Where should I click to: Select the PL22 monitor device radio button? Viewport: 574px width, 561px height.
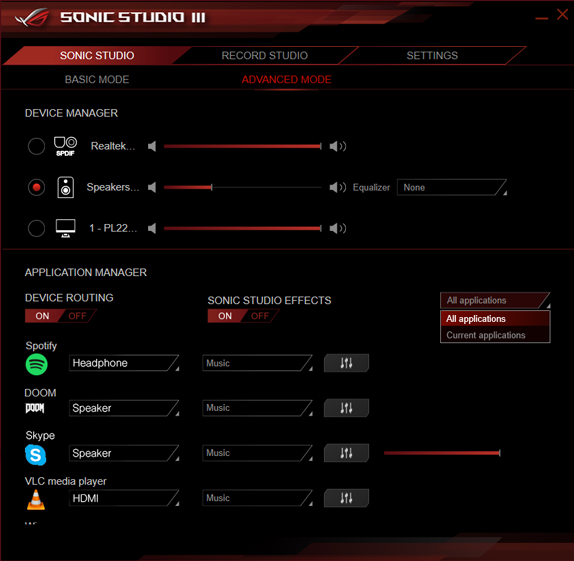coord(36,229)
